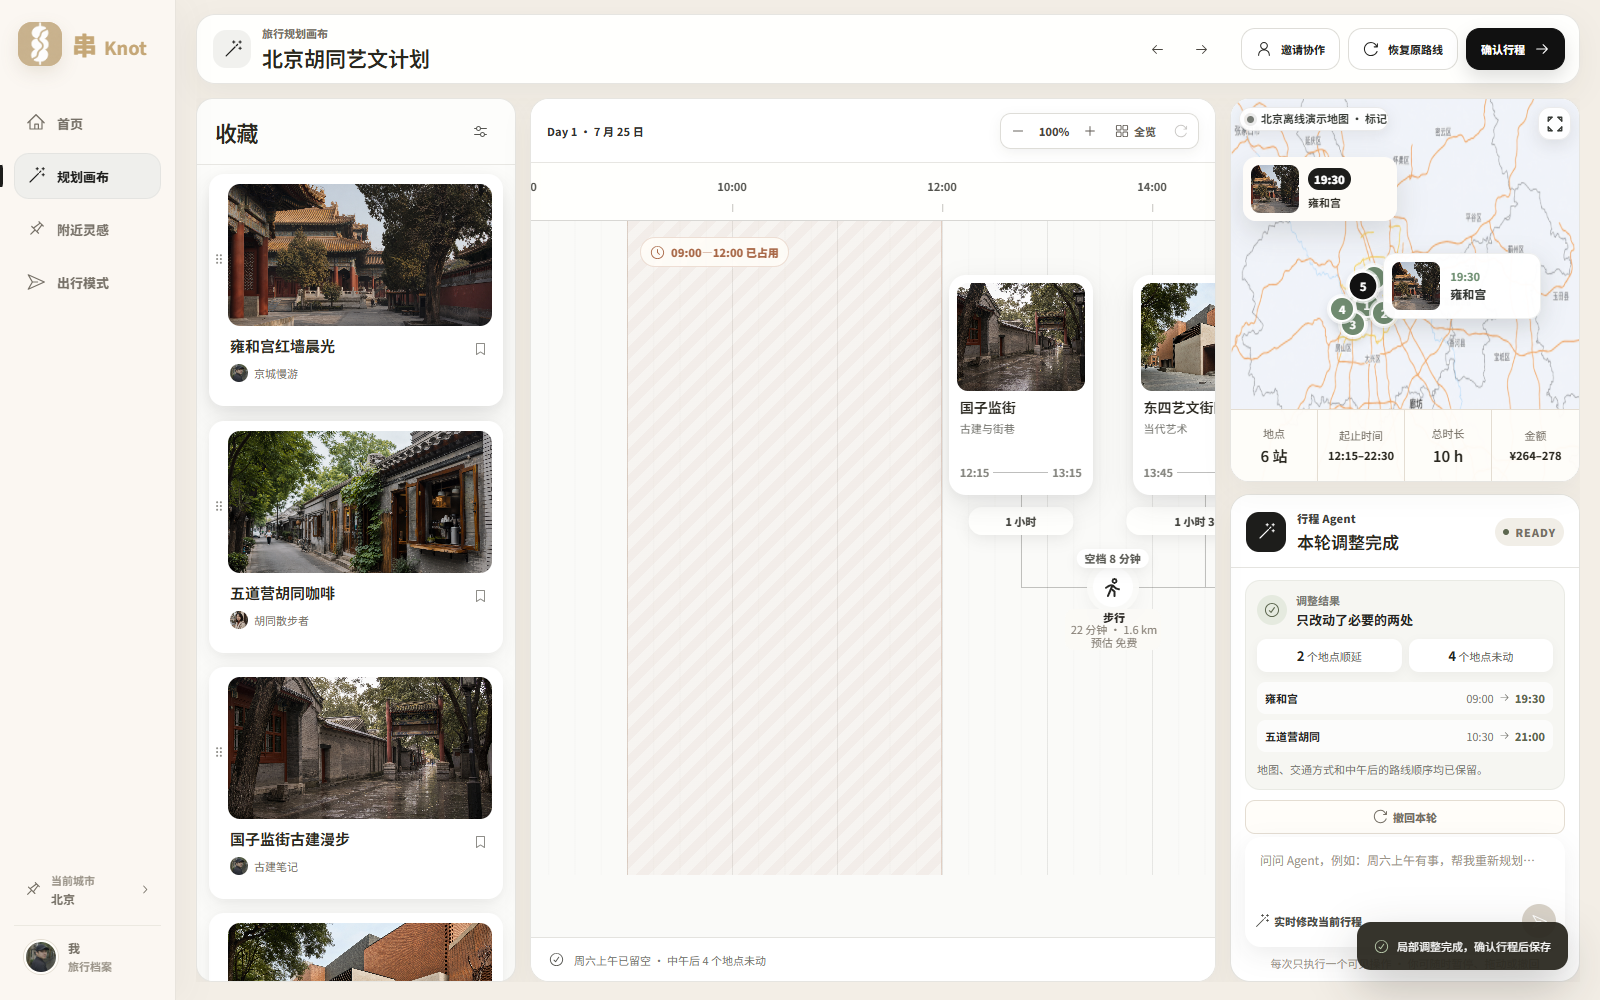
Task: Click map marker number 5
Action: tap(1362, 286)
